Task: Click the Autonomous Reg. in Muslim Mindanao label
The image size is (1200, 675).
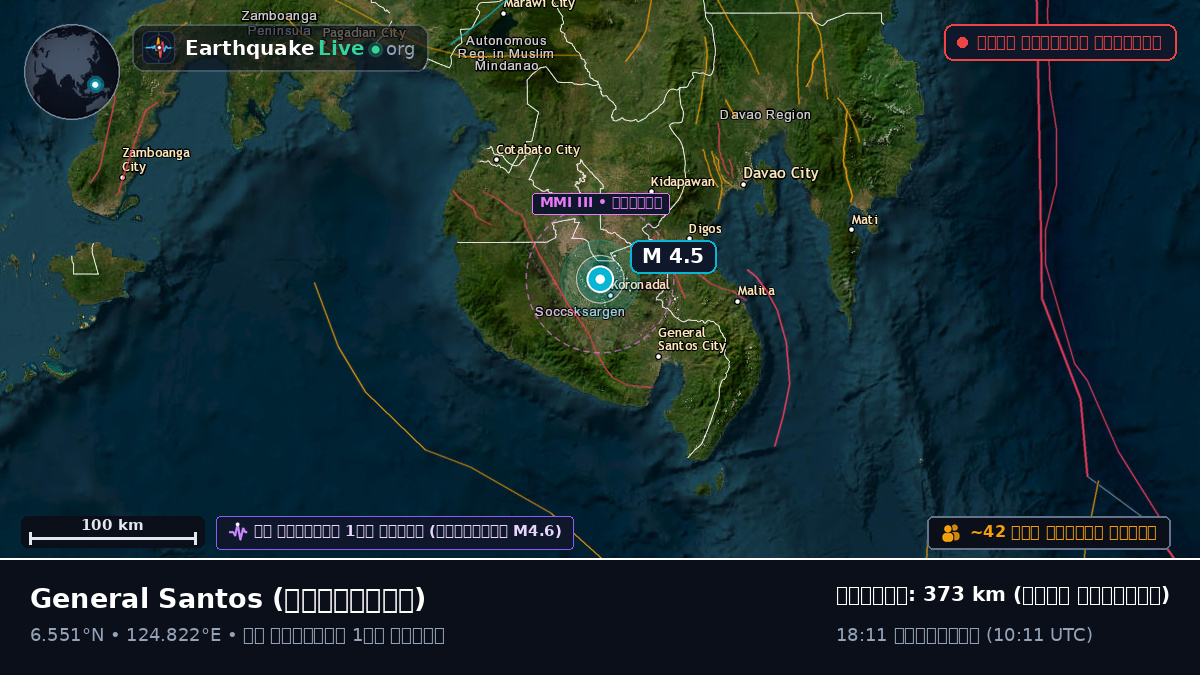Action: [x=506, y=53]
